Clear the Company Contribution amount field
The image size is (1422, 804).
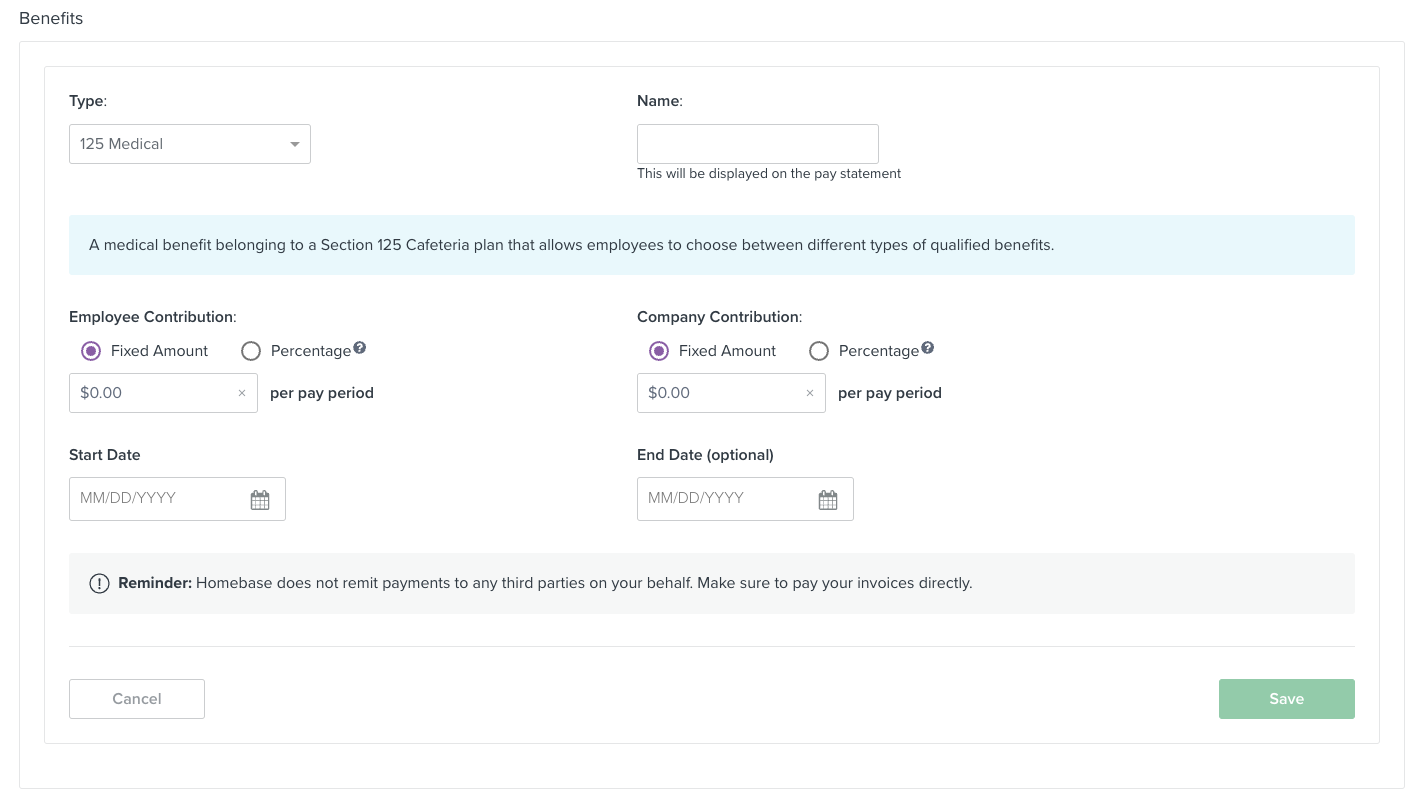pyautogui.click(x=809, y=393)
